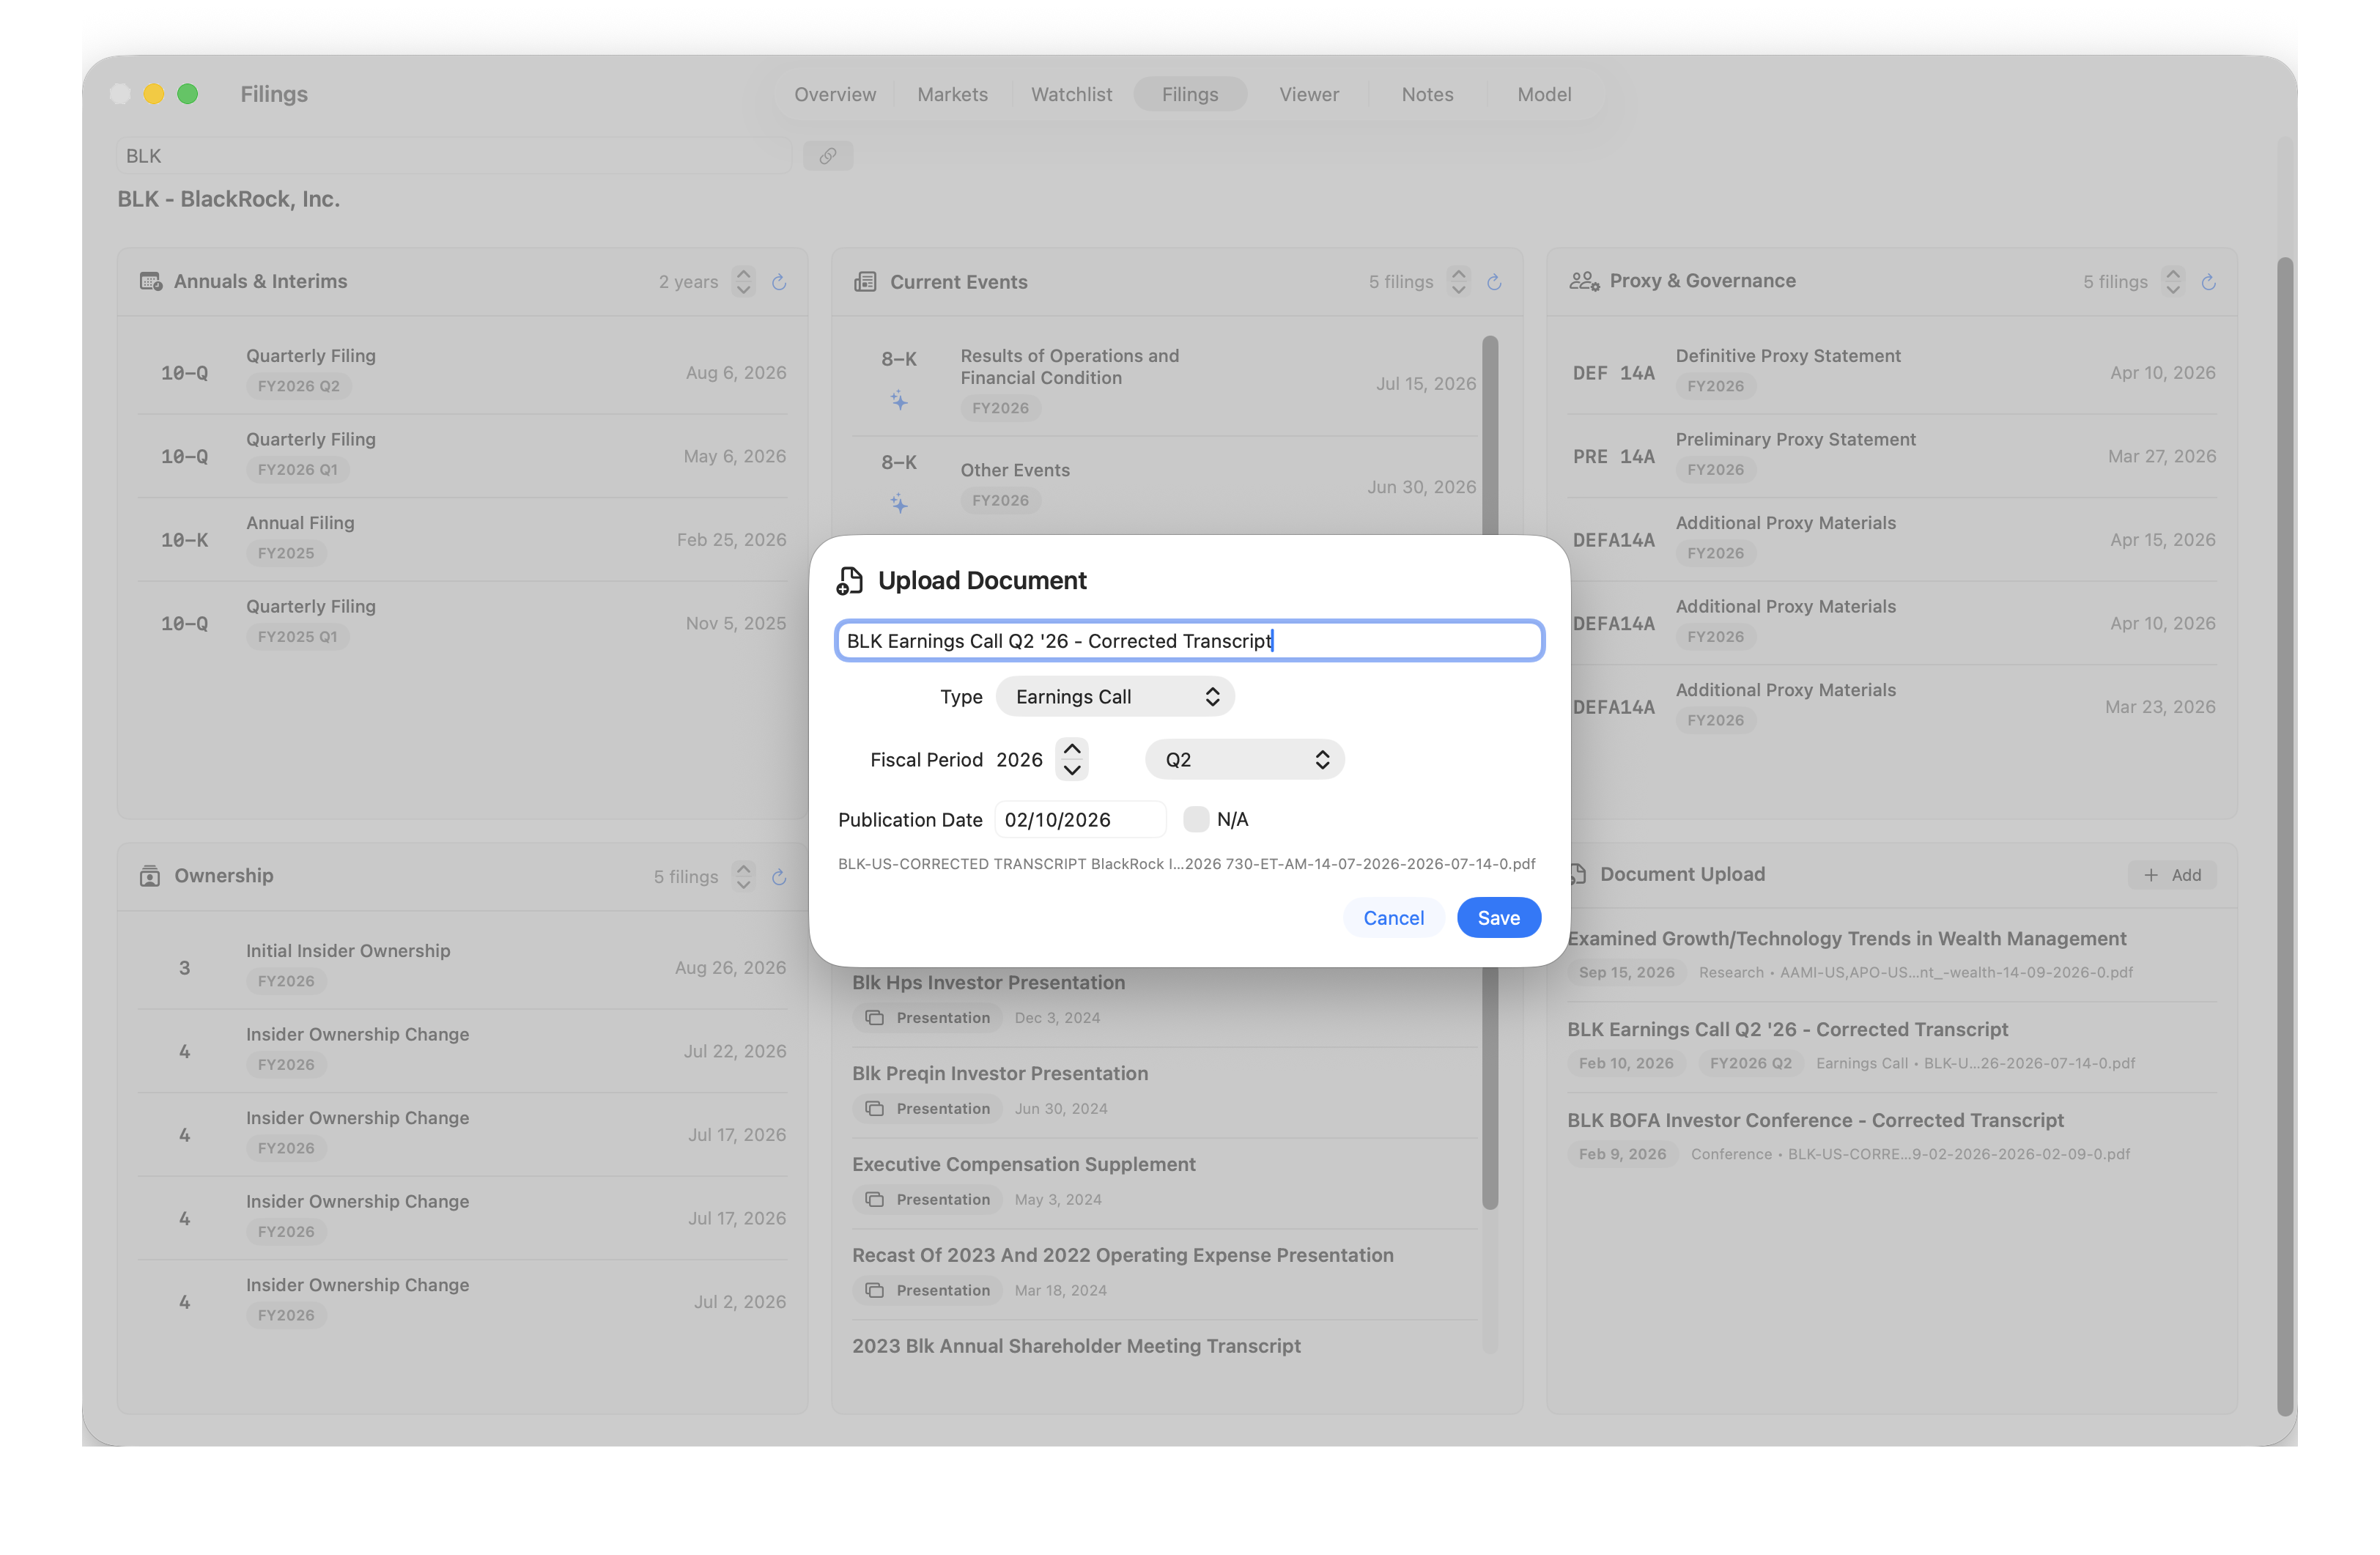
Task: Change 5 filings stepper in Proxy & Governance
Action: (x=2172, y=282)
